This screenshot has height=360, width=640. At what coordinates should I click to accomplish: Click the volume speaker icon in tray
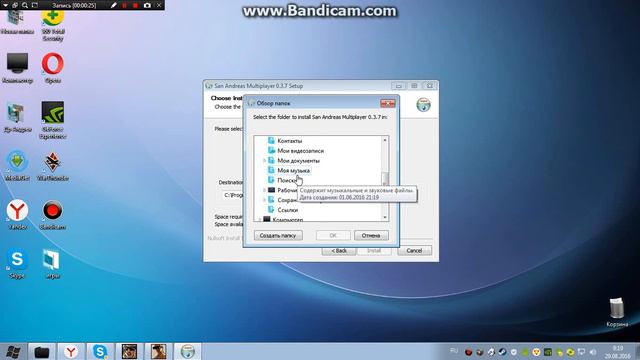(593, 352)
